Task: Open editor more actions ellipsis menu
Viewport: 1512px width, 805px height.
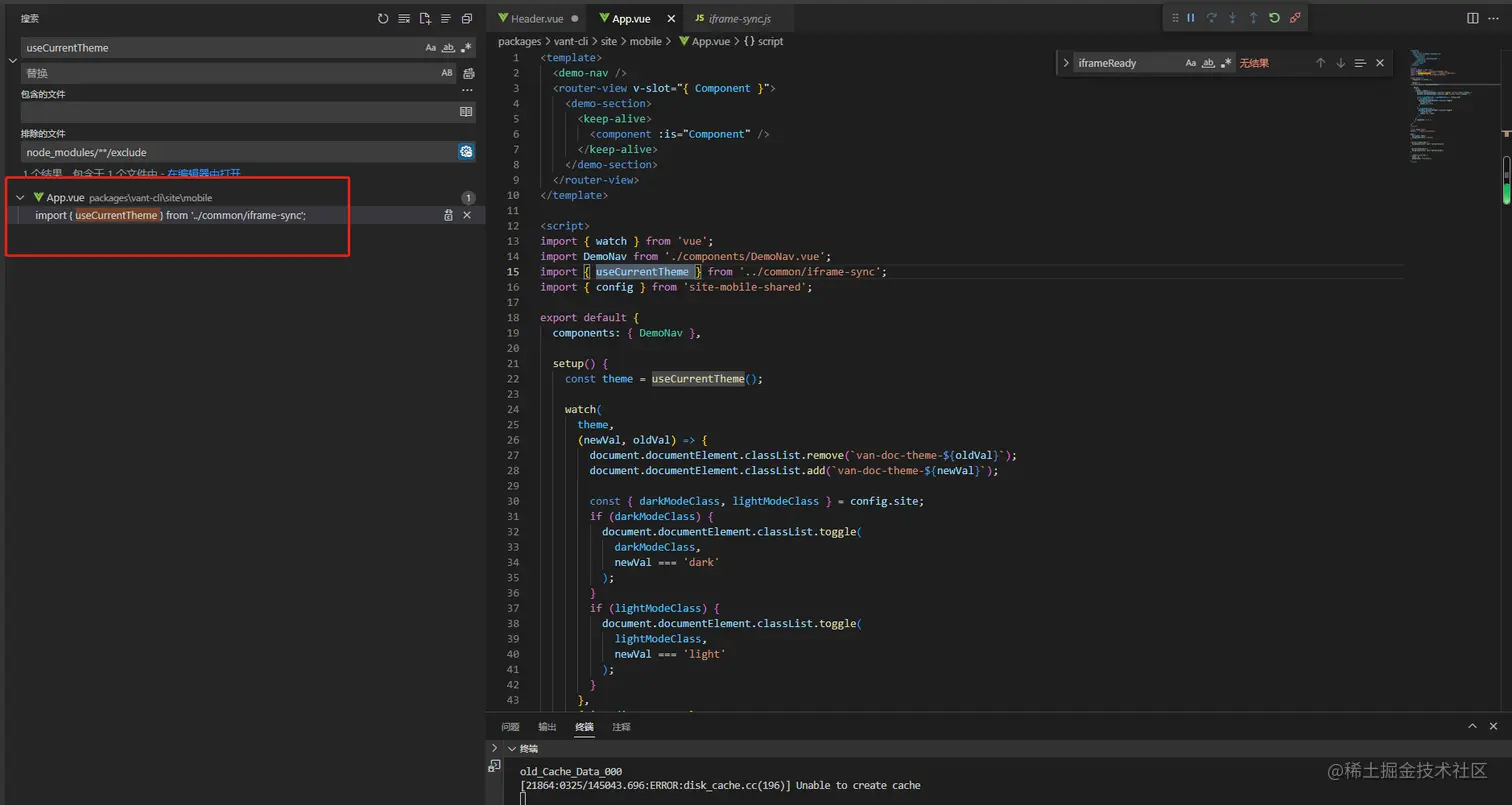Action: coord(1494,18)
